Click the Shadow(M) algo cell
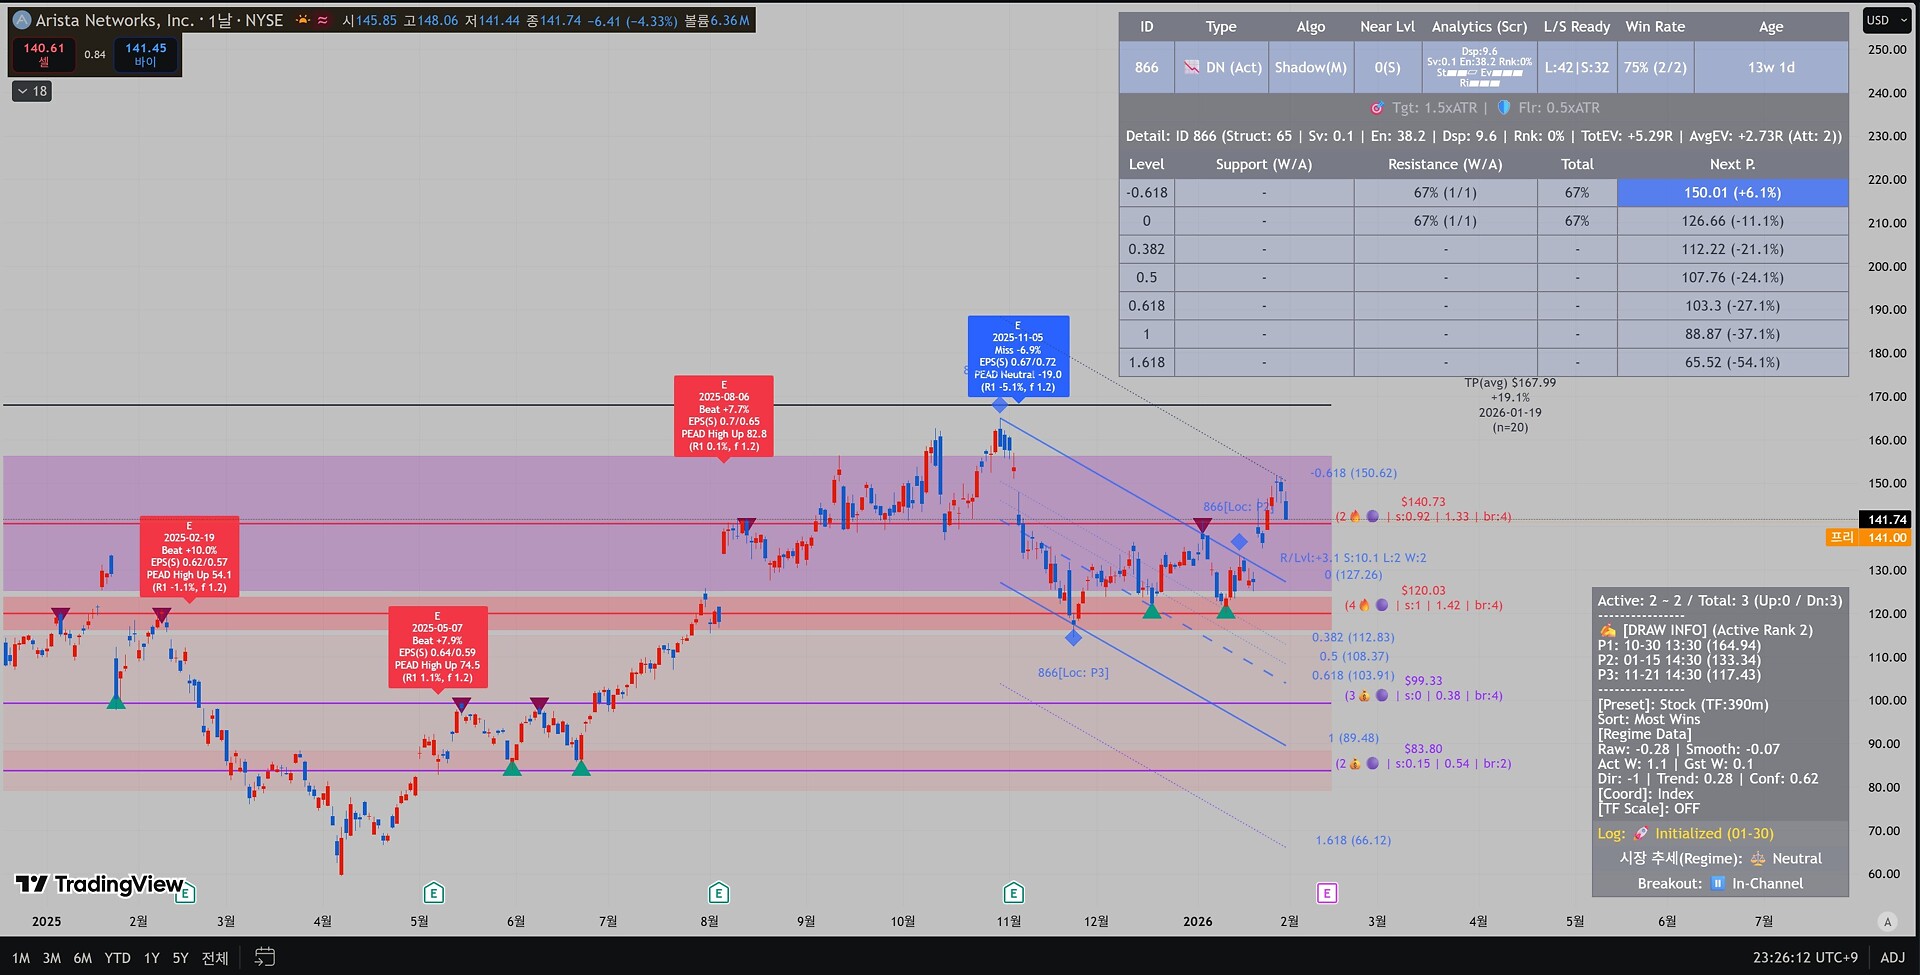This screenshot has height=975, width=1920. pyautogui.click(x=1310, y=67)
